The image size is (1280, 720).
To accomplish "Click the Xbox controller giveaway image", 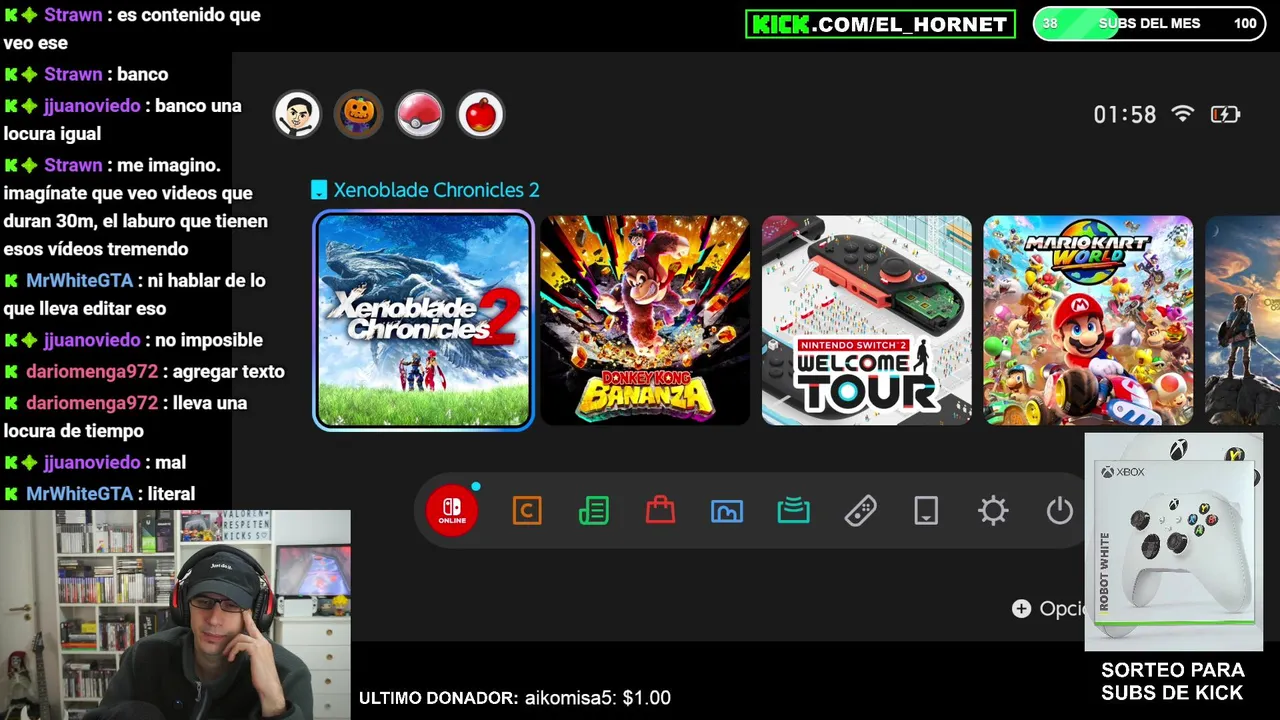I will pyautogui.click(x=1174, y=542).
